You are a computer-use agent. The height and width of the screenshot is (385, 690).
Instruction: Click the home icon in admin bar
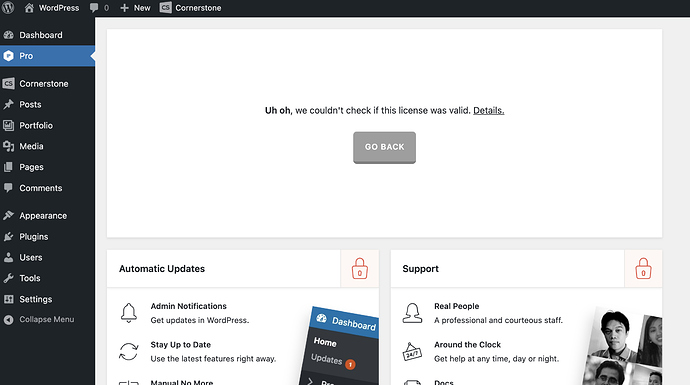click(x=29, y=7)
